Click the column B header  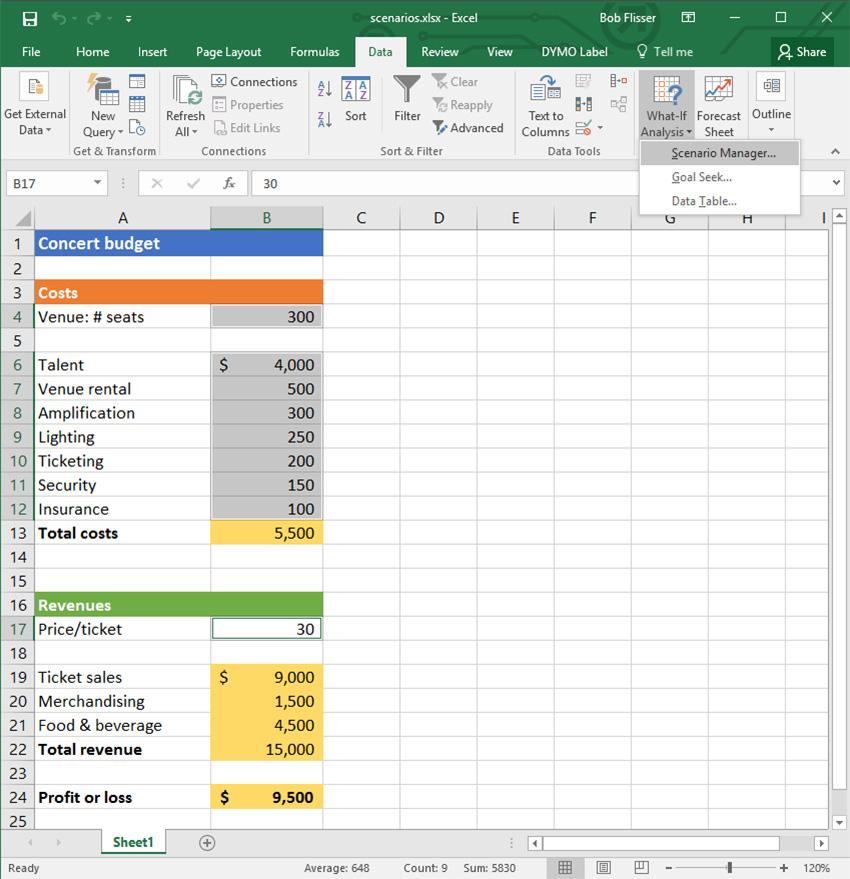pyautogui.click(x=267, y=218)
